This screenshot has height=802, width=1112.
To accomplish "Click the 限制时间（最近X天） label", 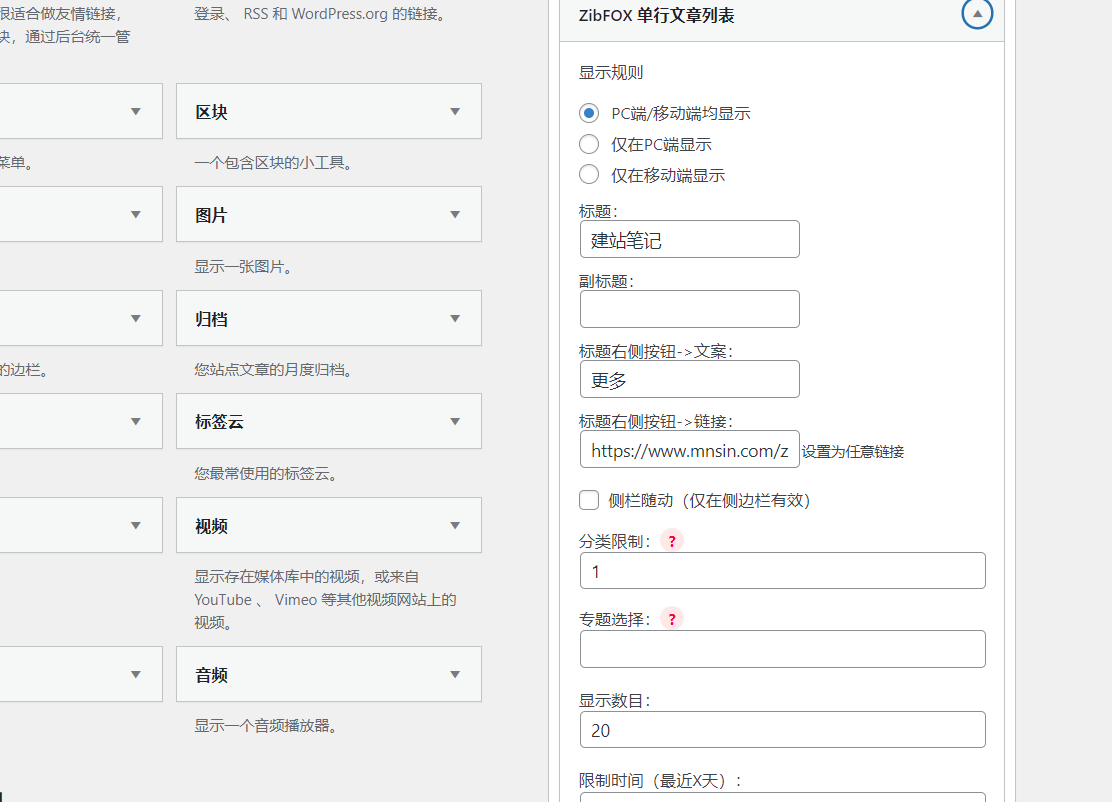I will (660, 781).
